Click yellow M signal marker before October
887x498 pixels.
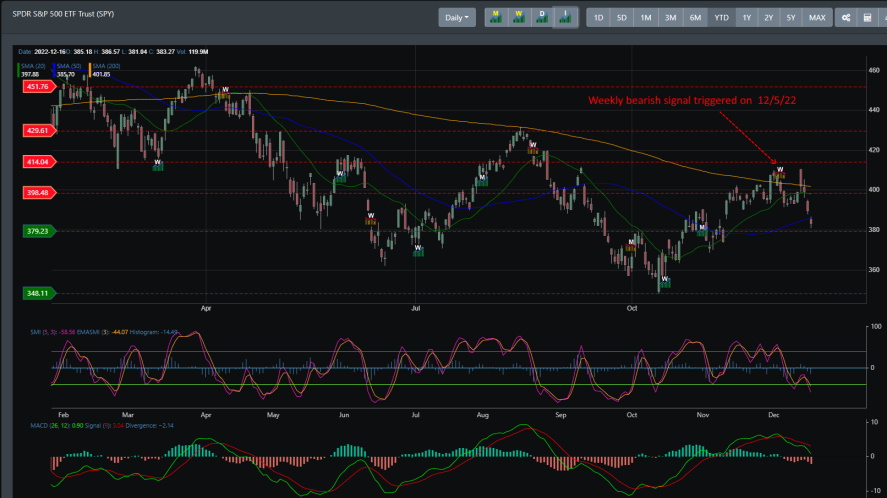click(x=631, y=245)
